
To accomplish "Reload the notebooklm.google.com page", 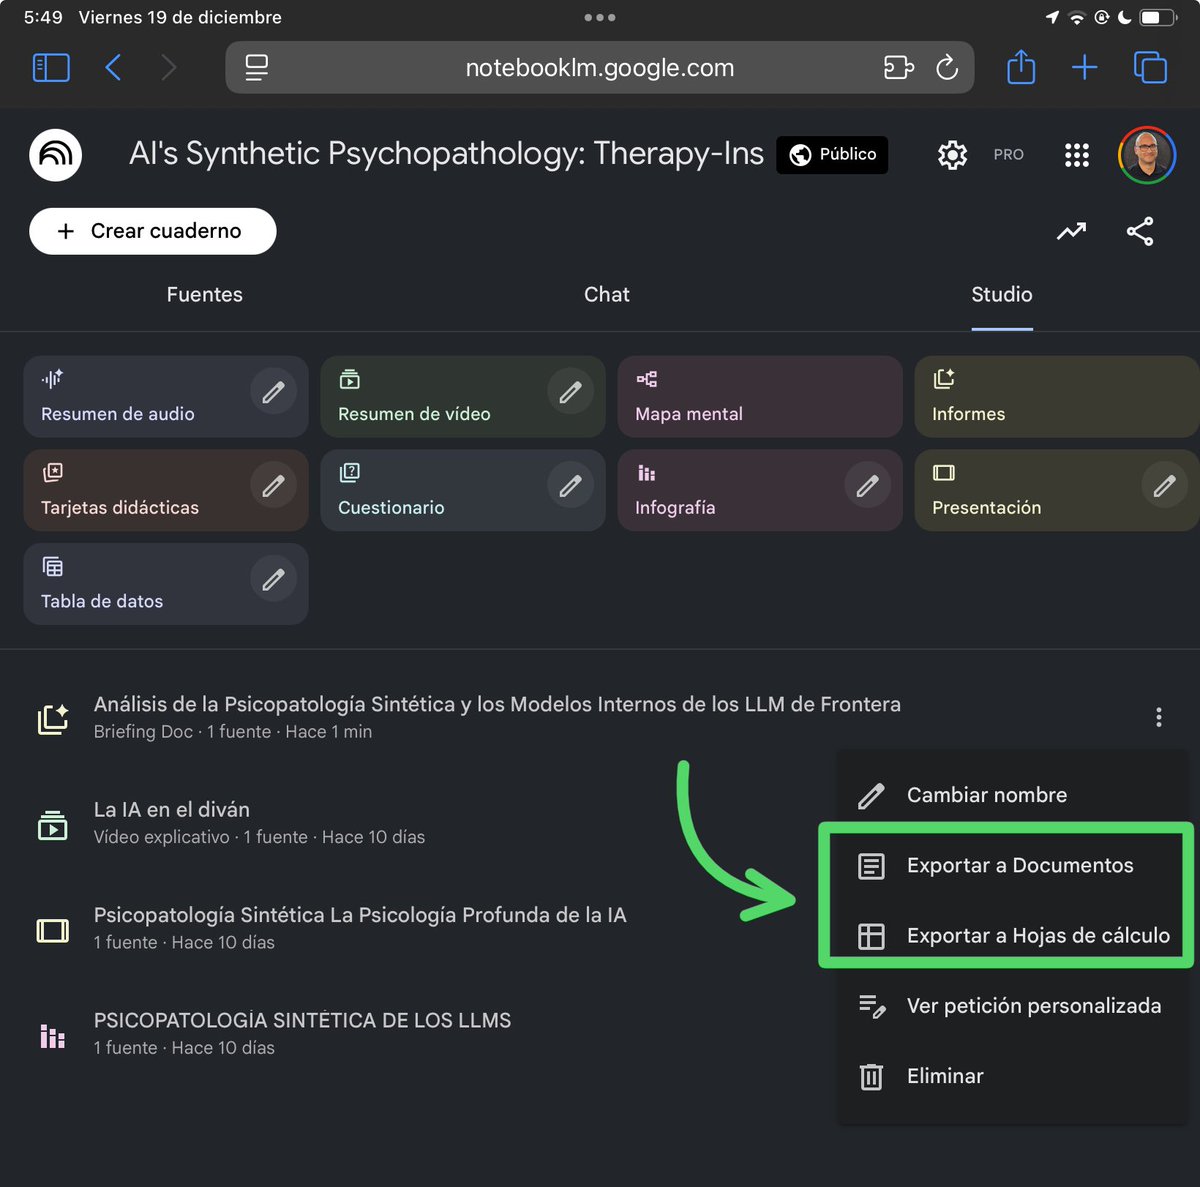I will click(x=947, y=68).
